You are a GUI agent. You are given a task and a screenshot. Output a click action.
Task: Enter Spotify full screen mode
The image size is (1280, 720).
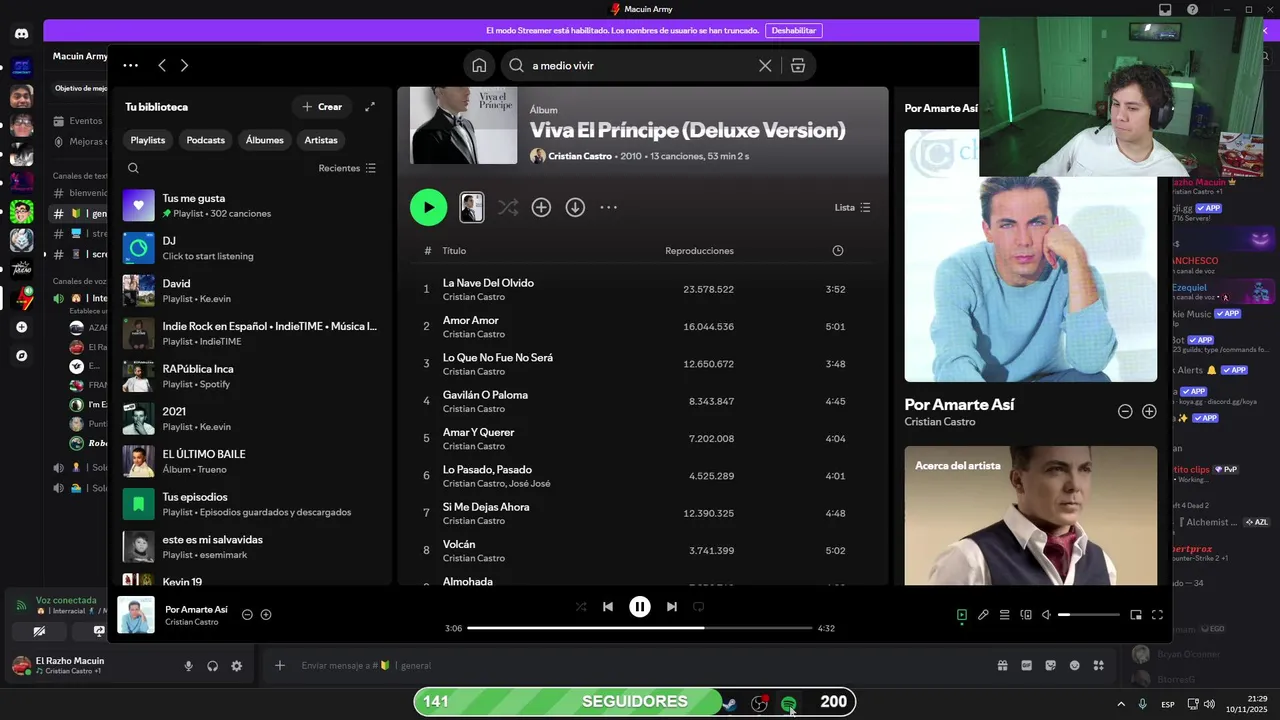(1157, 615)
